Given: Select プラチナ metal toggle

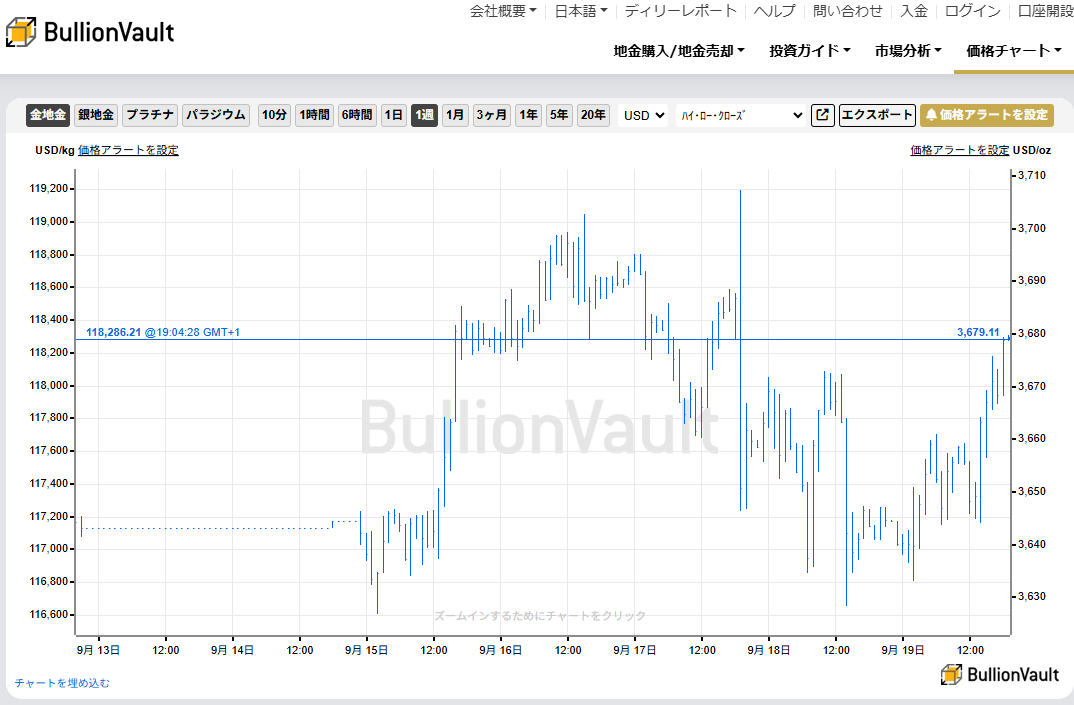Looking at the screenshot, I should [150, 115].
